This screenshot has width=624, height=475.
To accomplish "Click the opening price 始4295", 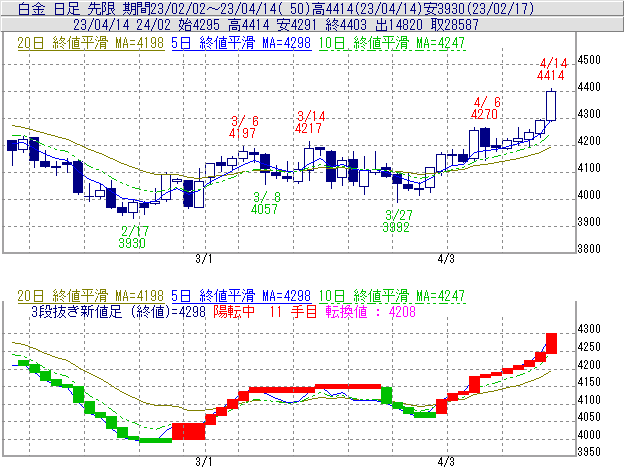I will tap(199, 25).
